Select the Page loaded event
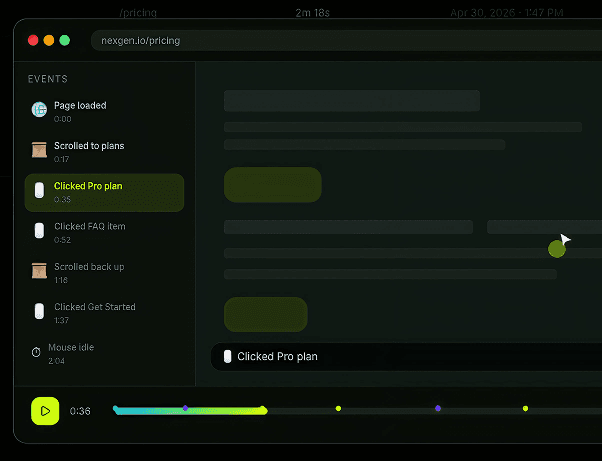 tap(104, 112)
